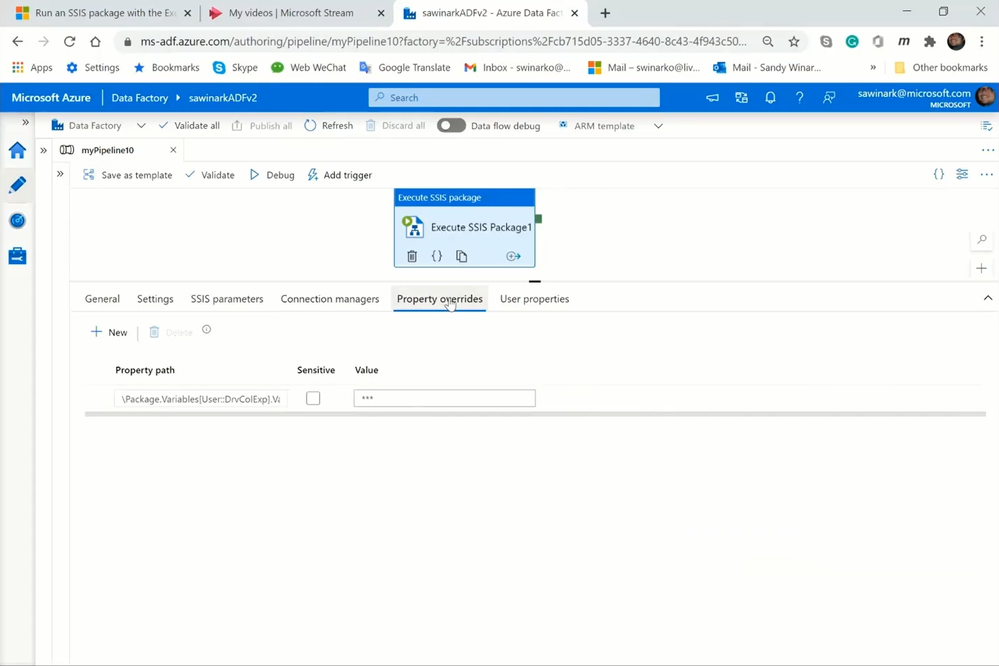Open Grammarly extension icon
Viewport: 999px width, 666px height.
point(852,41)
